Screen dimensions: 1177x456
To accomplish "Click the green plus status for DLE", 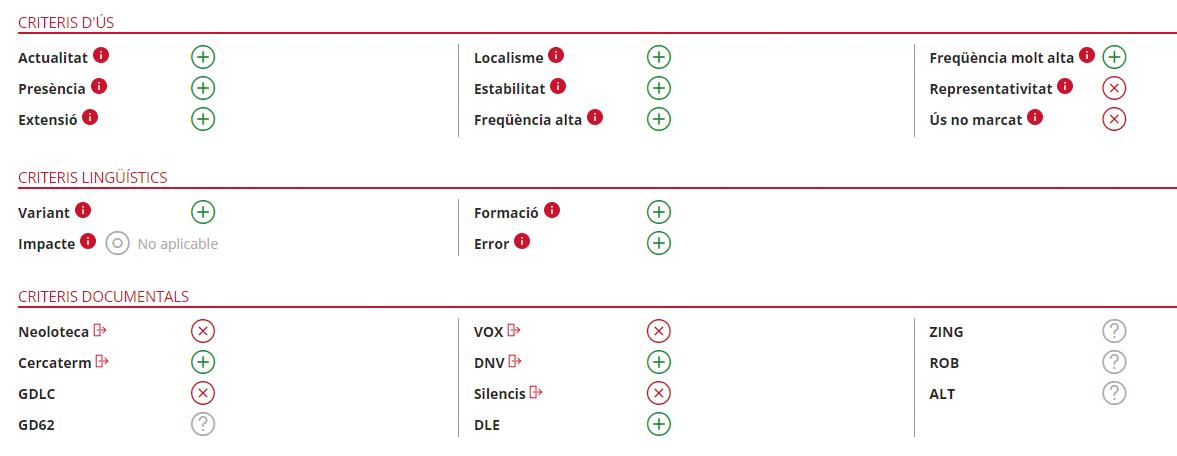I will point(658,424).
